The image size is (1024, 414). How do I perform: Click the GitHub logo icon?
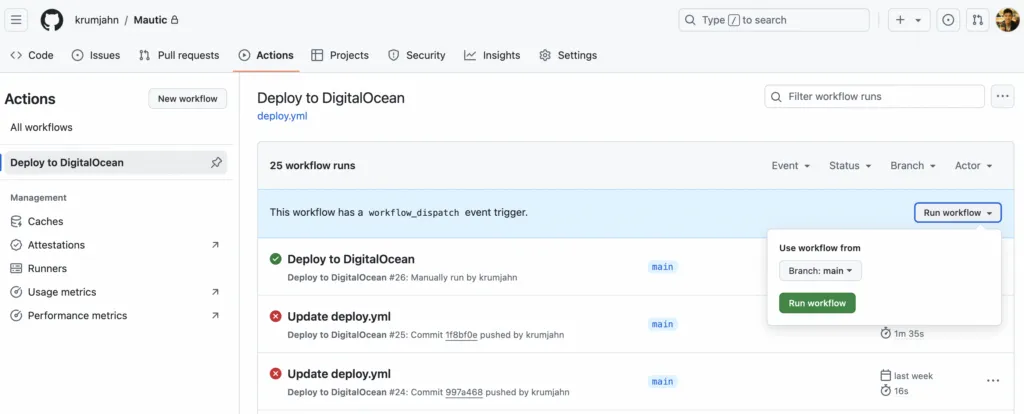coord(52,20)
